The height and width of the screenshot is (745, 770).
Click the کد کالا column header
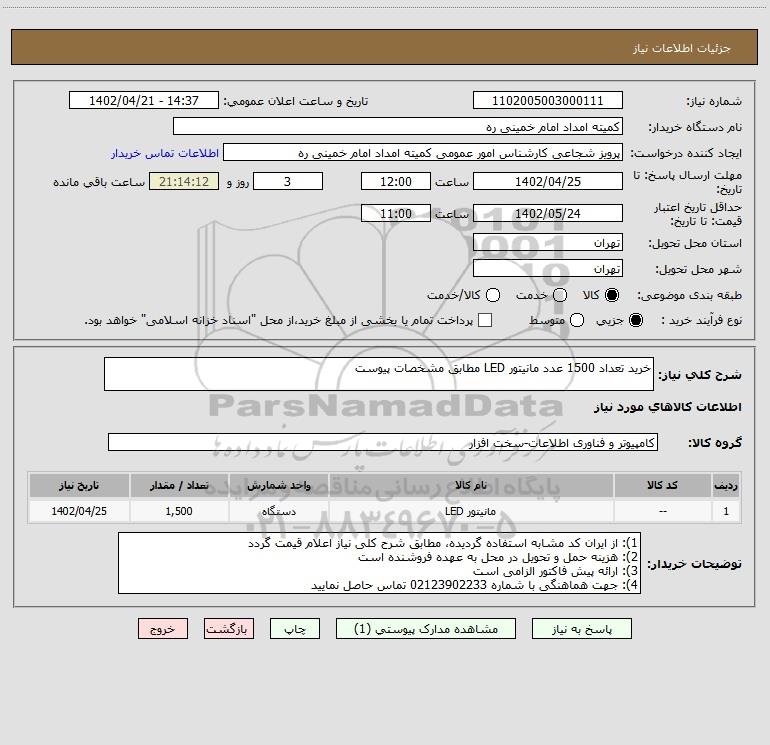point(662,486)
